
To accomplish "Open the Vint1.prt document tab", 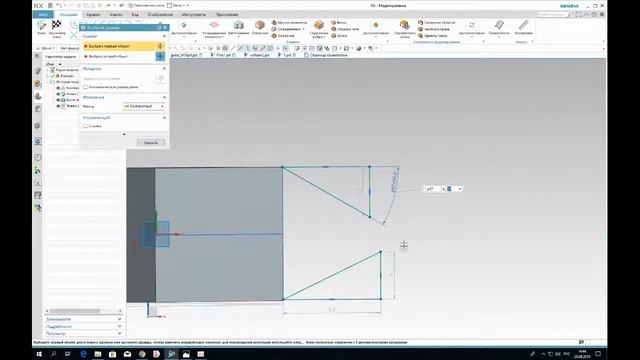I will click(222, 55).
